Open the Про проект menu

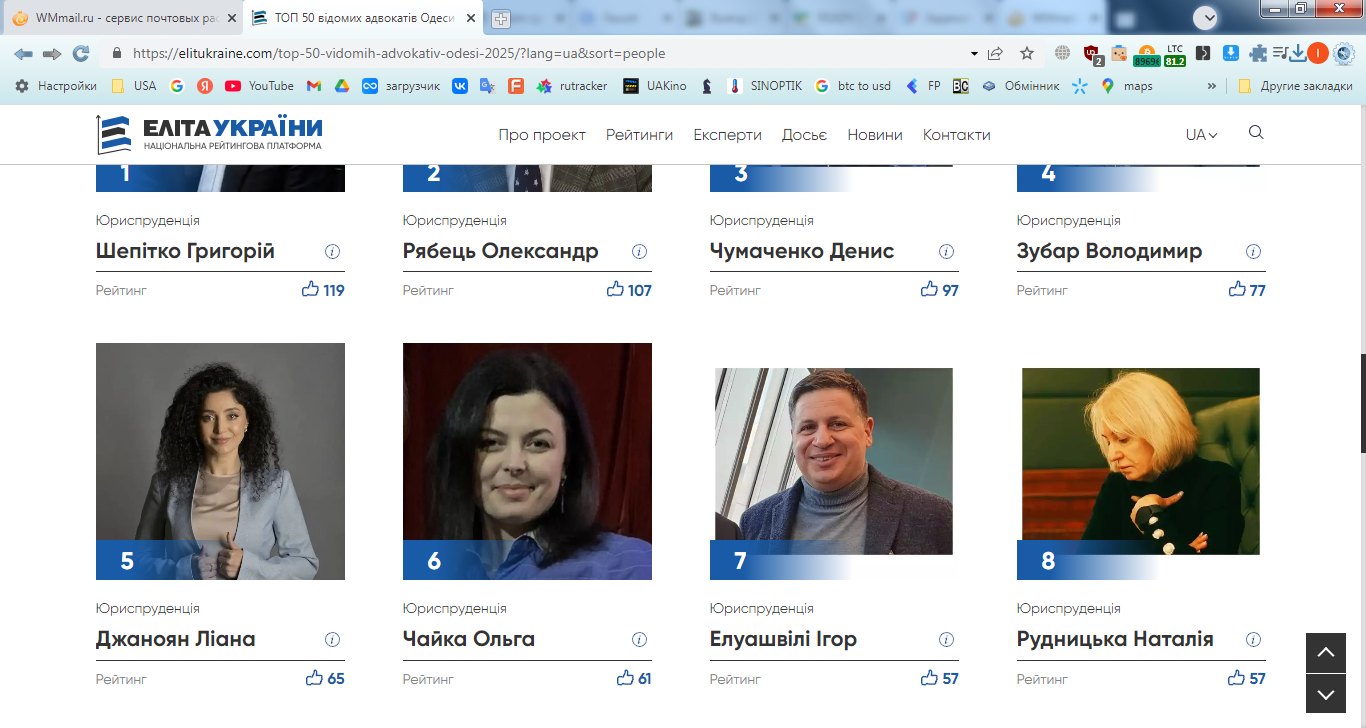click(x=542, y=135)
